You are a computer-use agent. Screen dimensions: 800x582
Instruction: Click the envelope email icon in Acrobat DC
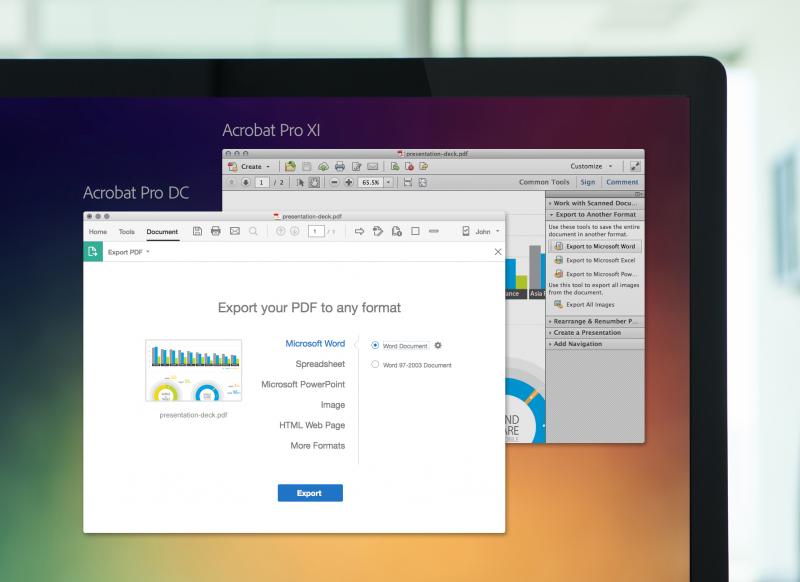click(x=235, y=231)
